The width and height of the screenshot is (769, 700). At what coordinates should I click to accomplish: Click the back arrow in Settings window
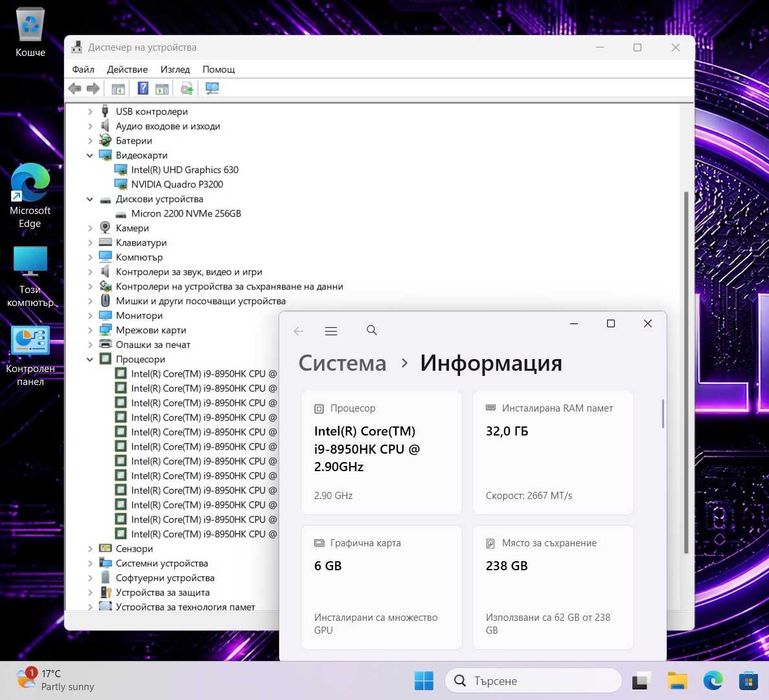(298, 331)
